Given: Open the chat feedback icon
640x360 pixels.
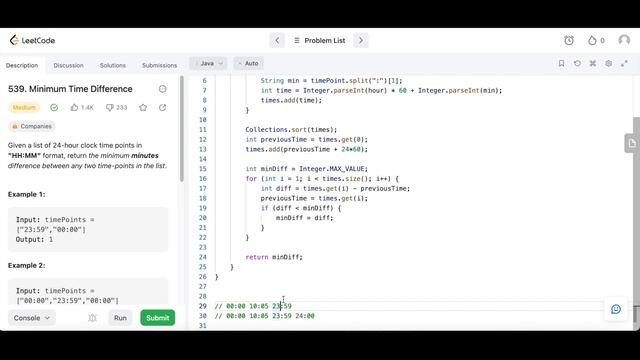Looking at the screenshot, I should (616, 309).
